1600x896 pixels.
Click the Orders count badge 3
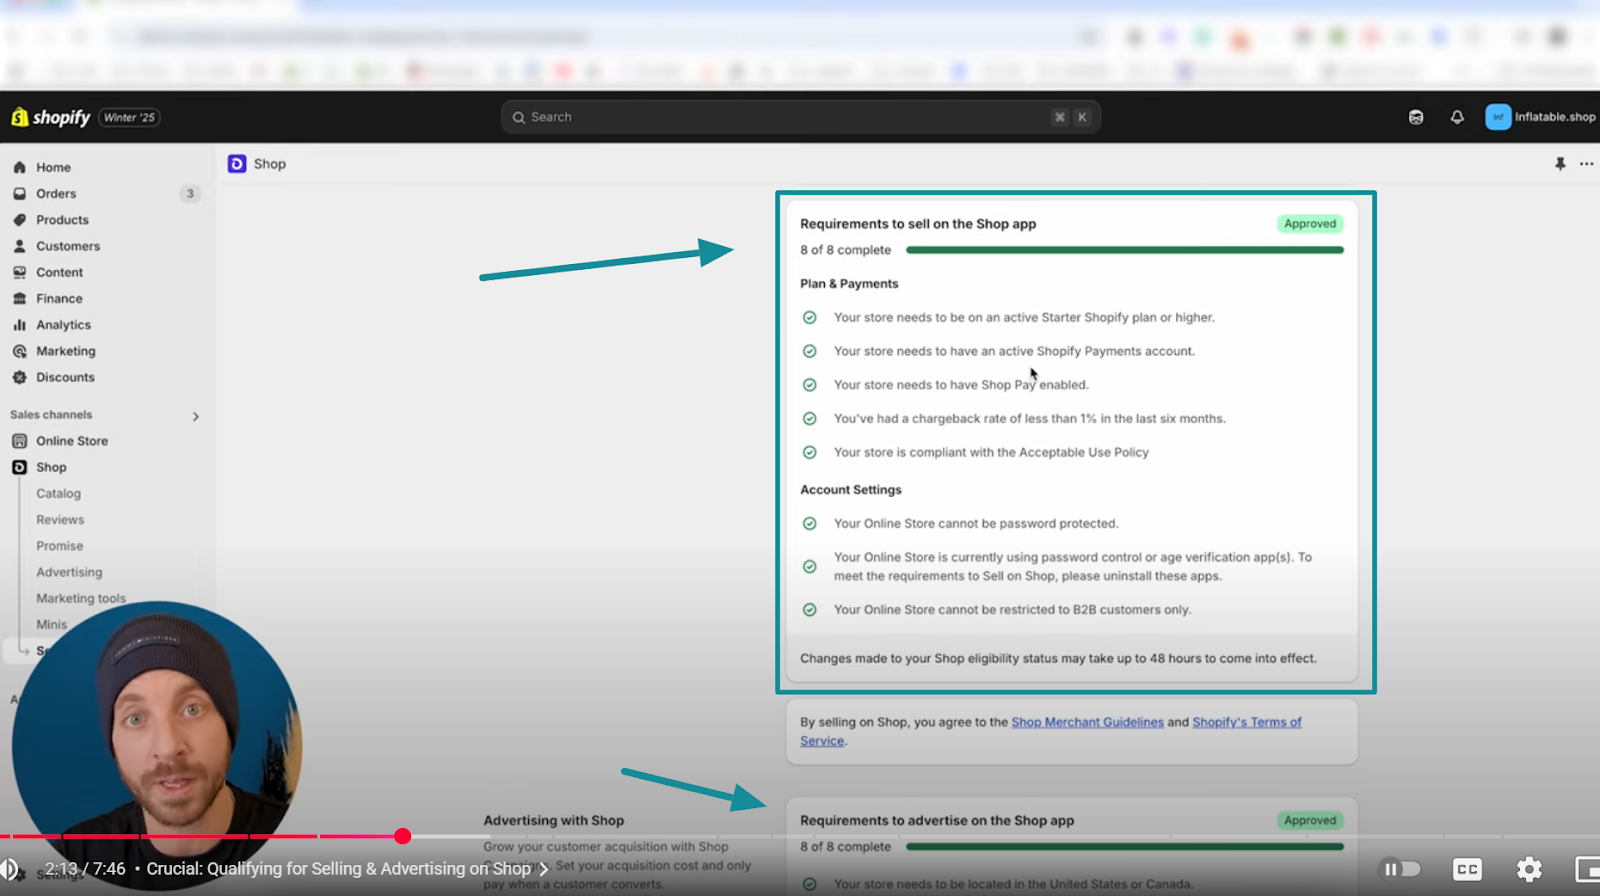click(190, 193)
